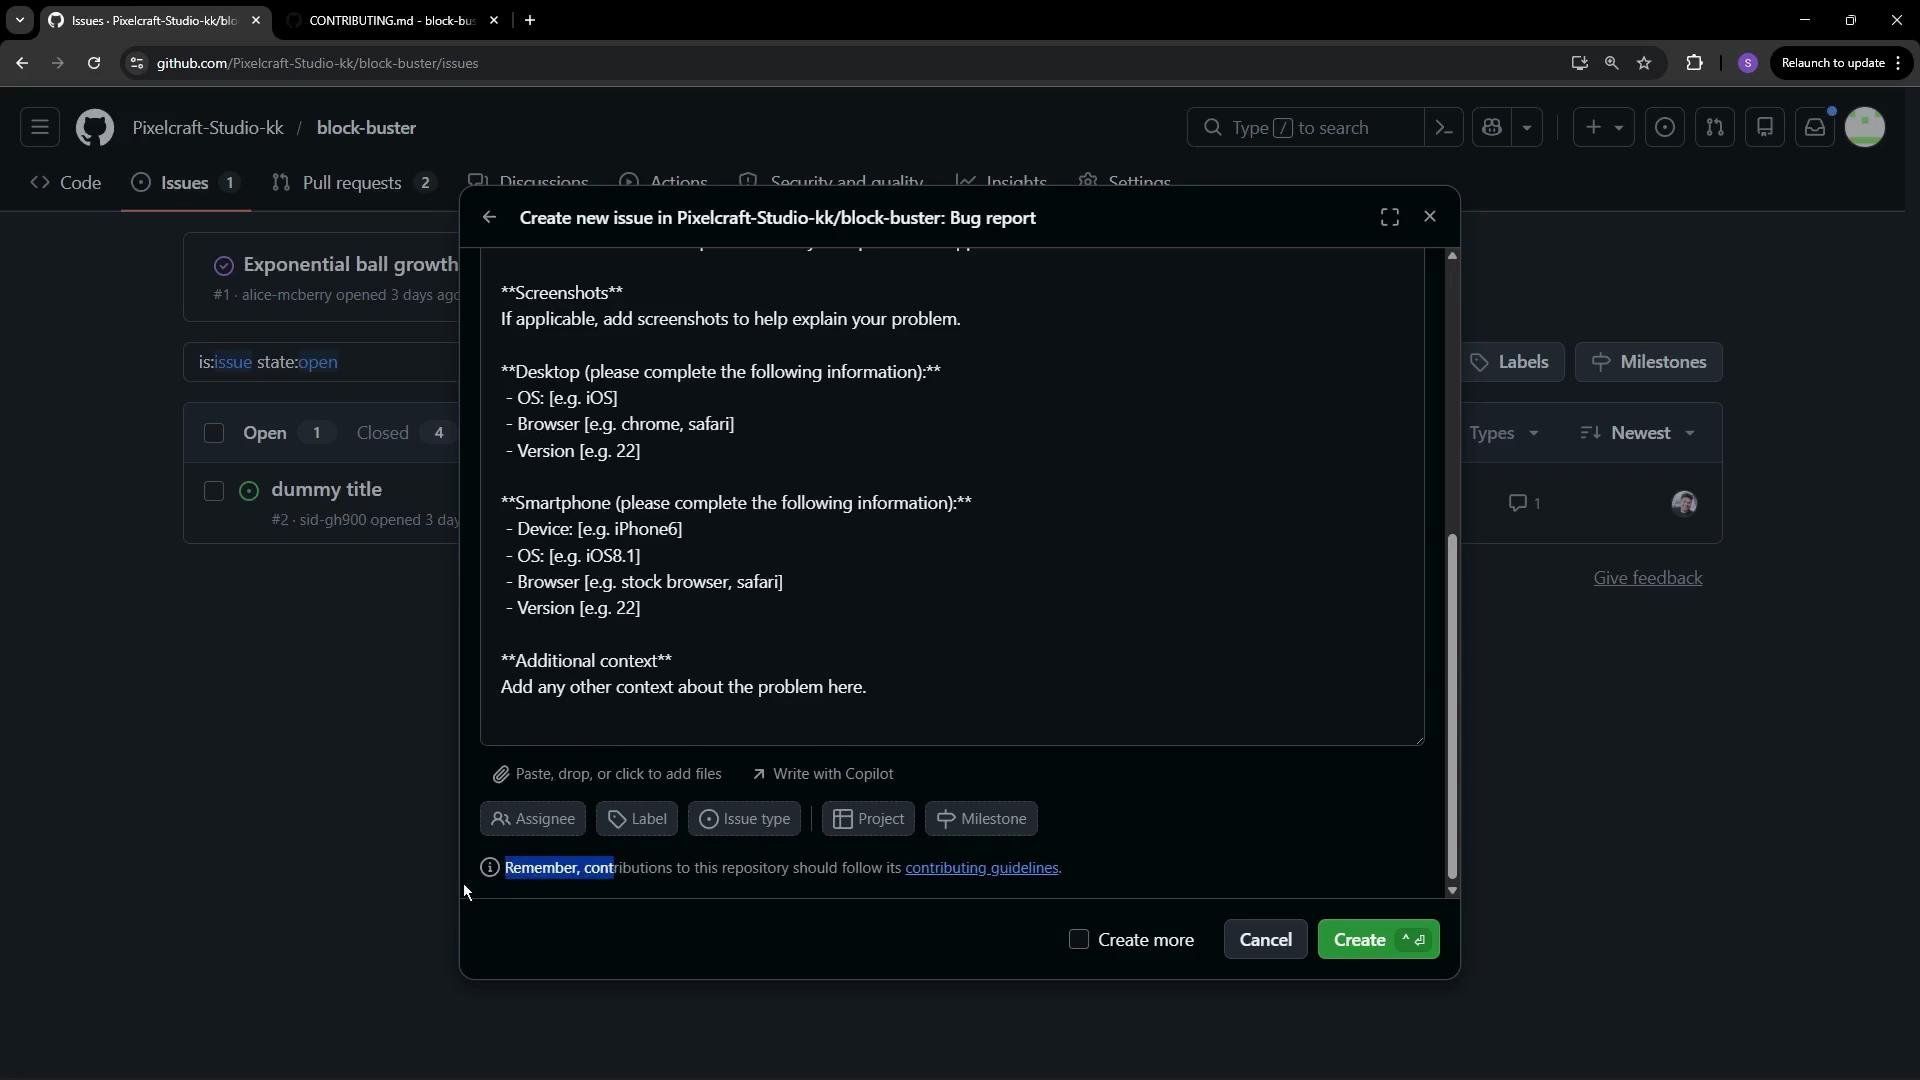Open a new browser tab
Viewport: 1920px width, 1080px height.
(530, 20)
